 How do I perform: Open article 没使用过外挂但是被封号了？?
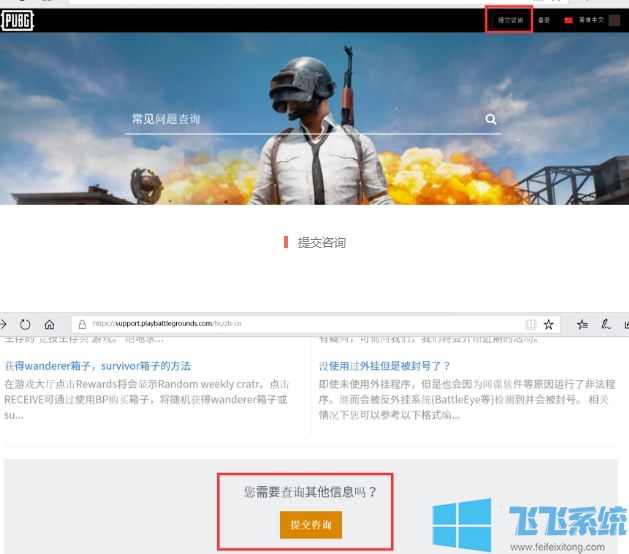[x=384, y=366]
